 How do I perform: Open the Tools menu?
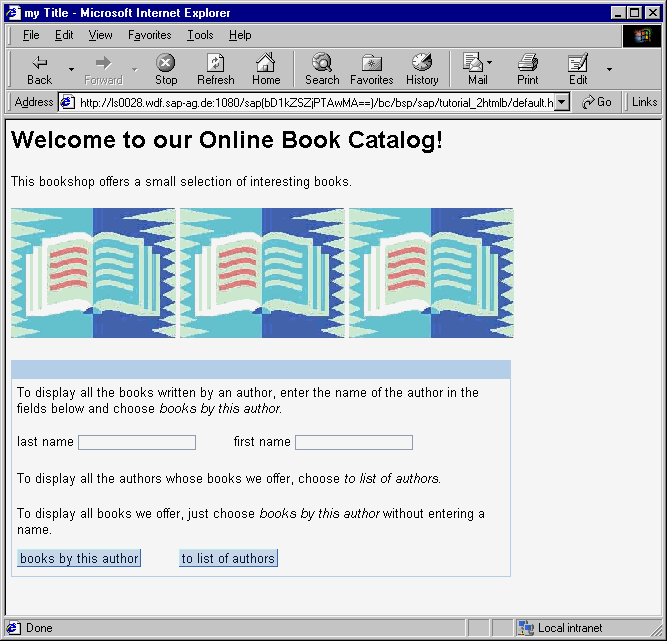pyautogui.click(x=200, y=35)
